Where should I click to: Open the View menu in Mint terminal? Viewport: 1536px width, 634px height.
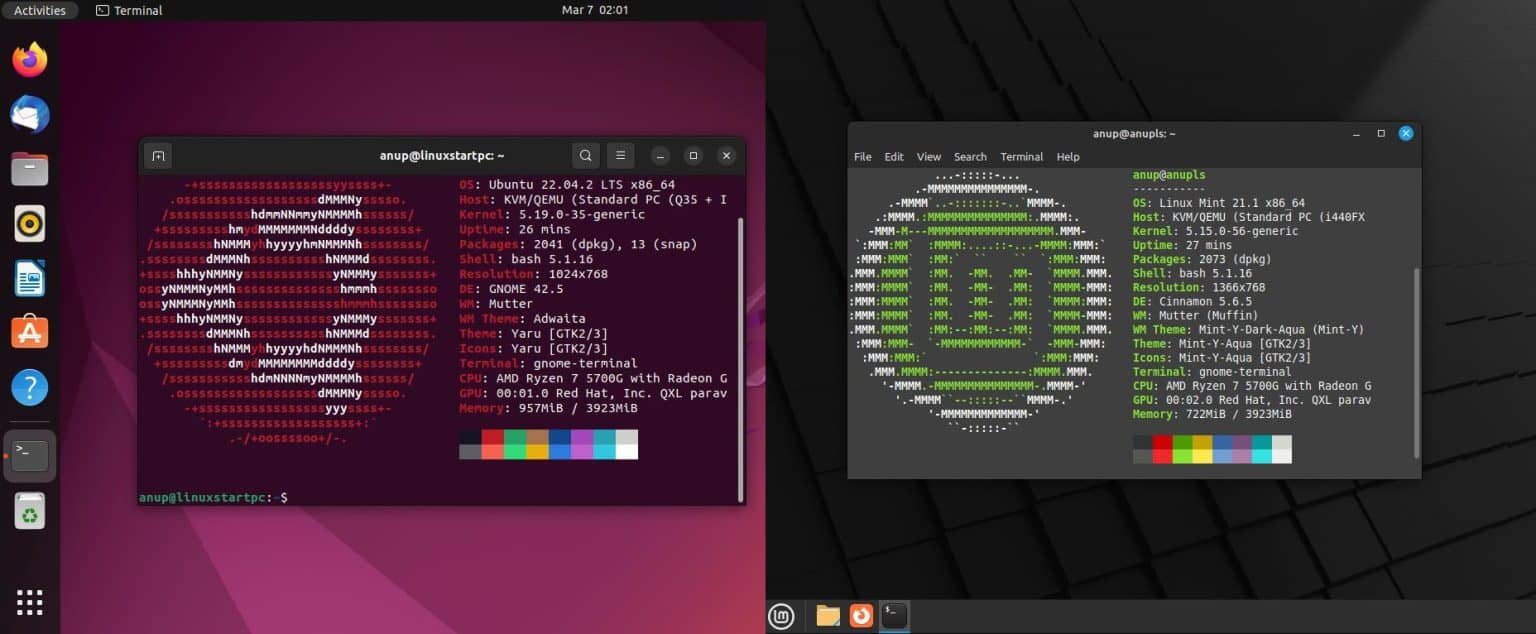(x=928, y=157)
